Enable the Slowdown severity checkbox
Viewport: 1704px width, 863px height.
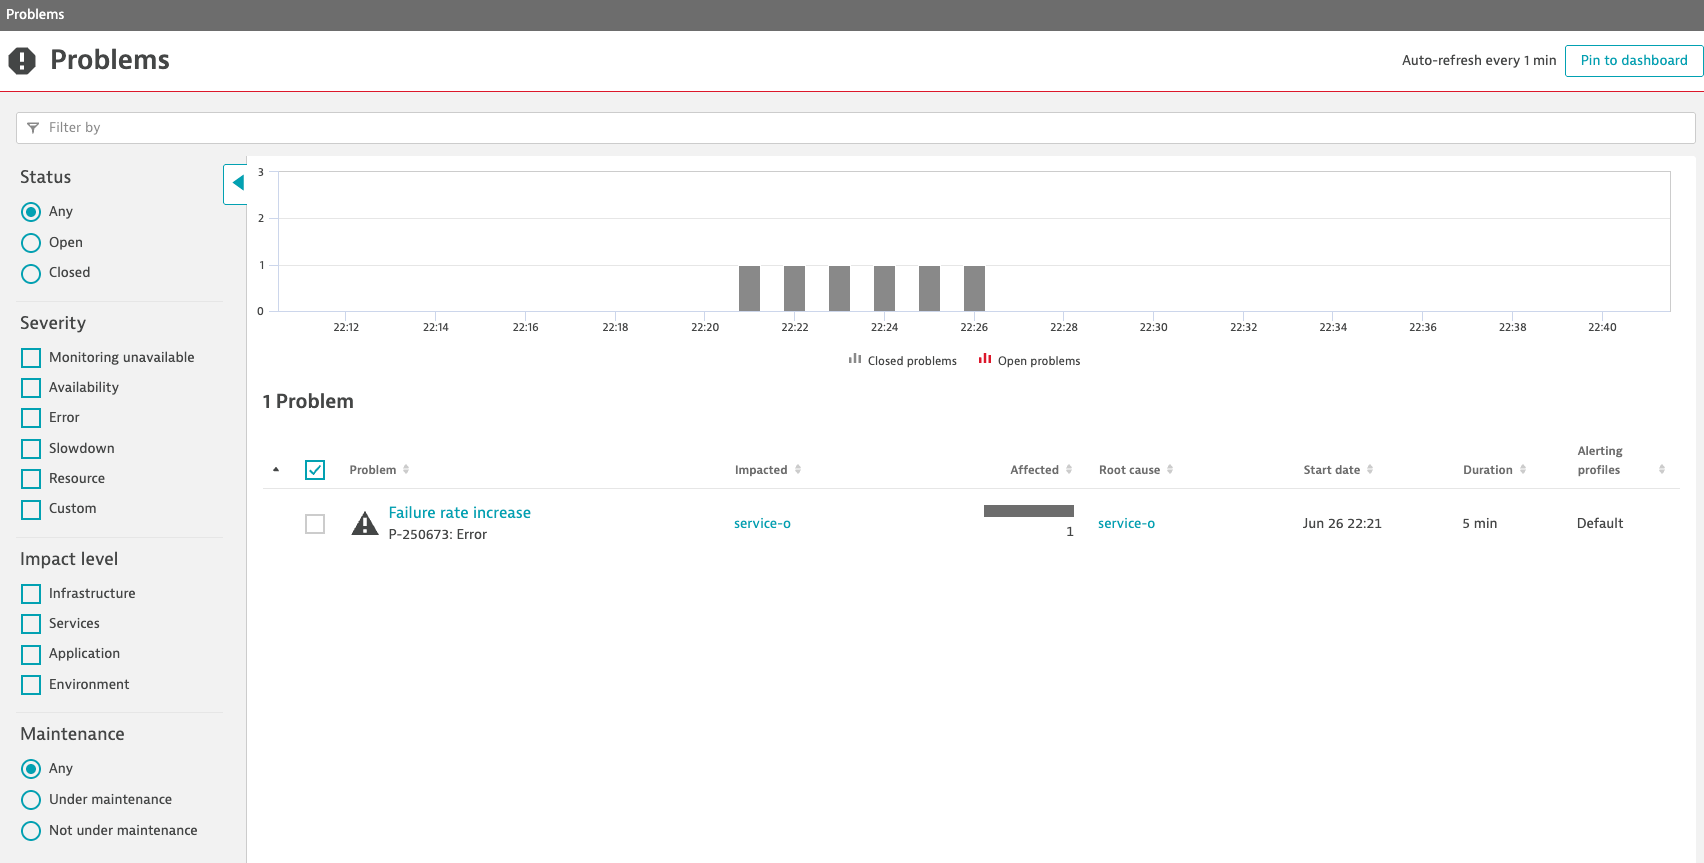31,449
